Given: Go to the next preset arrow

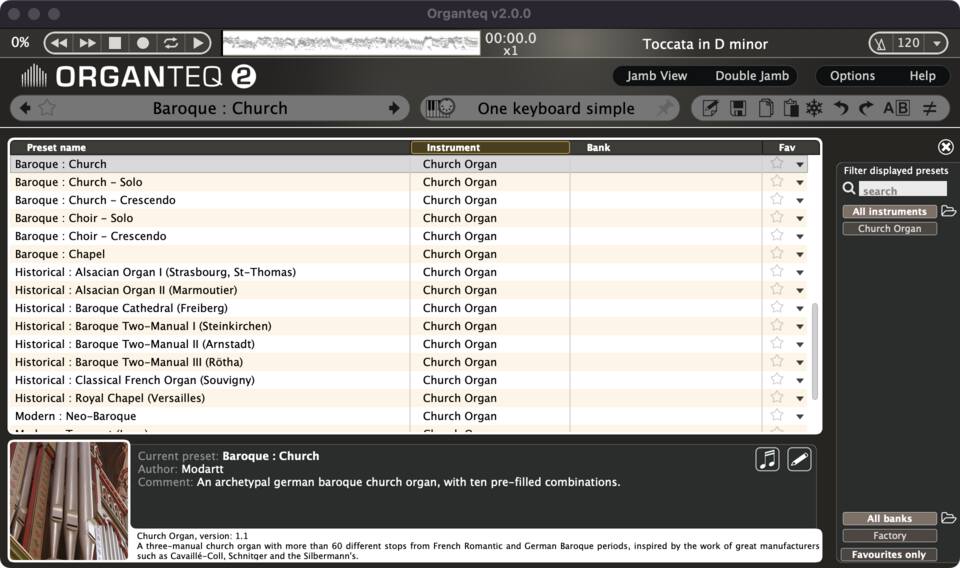Looking at the screenshot, I should pyautogui.click(x=394, y=108).
